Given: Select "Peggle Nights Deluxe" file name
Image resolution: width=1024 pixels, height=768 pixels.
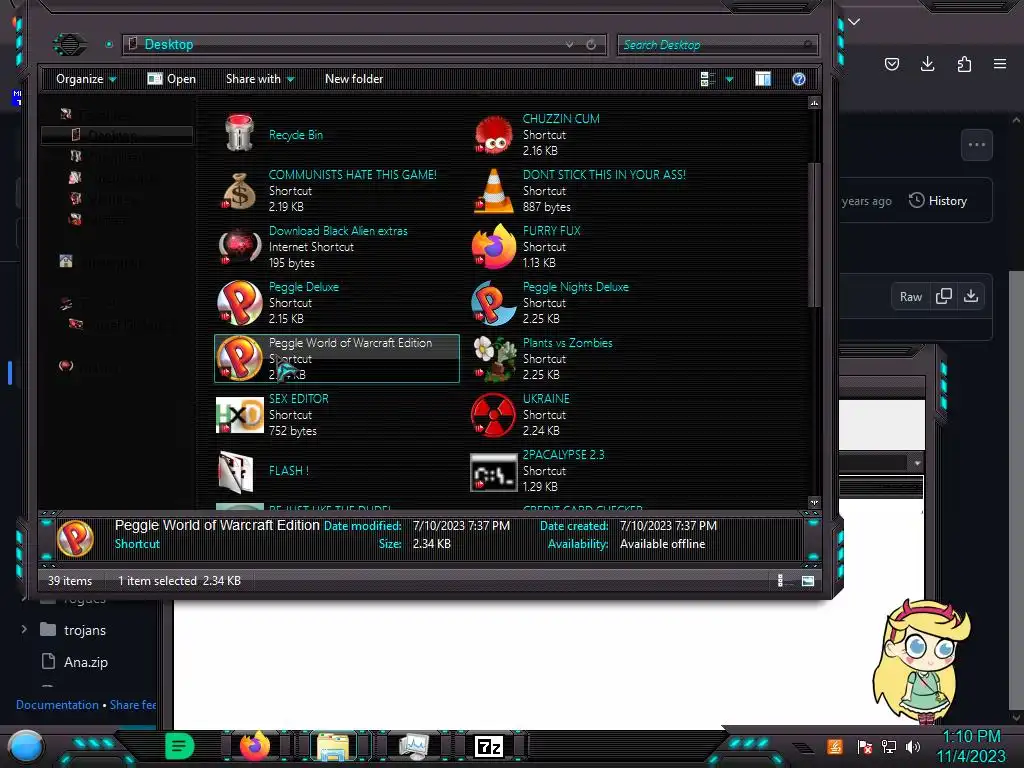Looking at the screenshot, I should click(x=575, y=287).
